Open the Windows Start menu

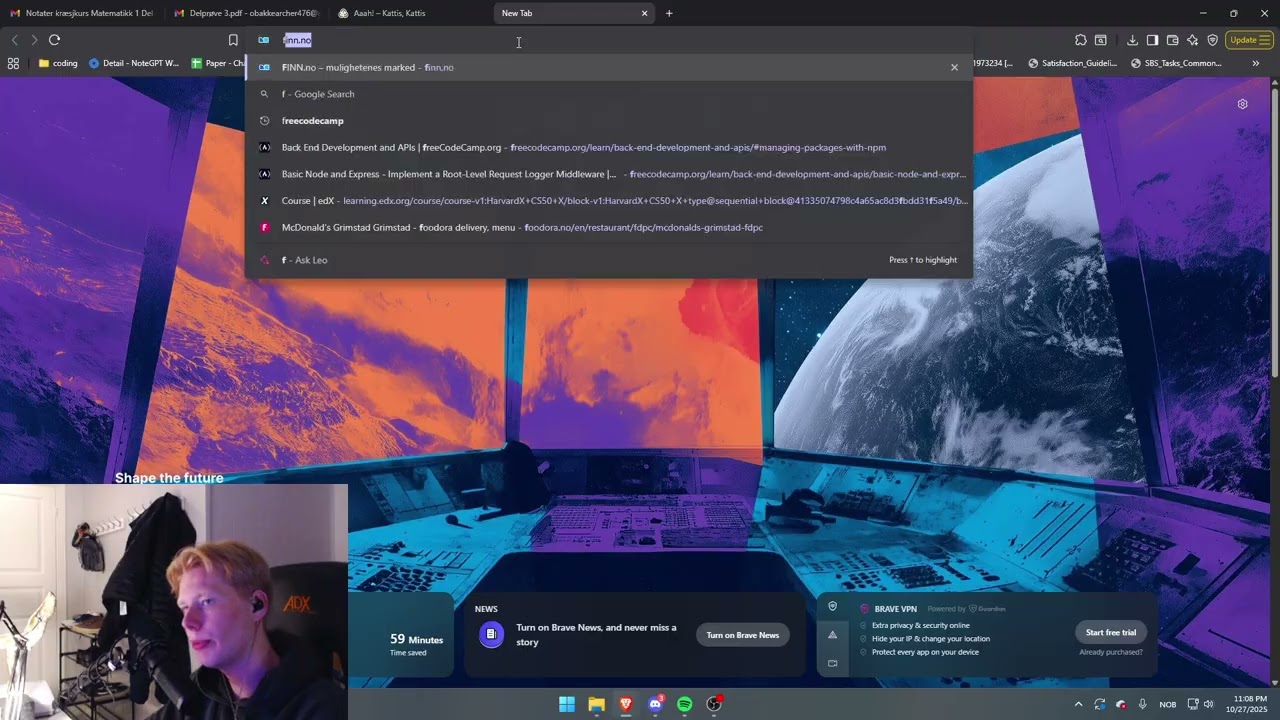[567, 704]
